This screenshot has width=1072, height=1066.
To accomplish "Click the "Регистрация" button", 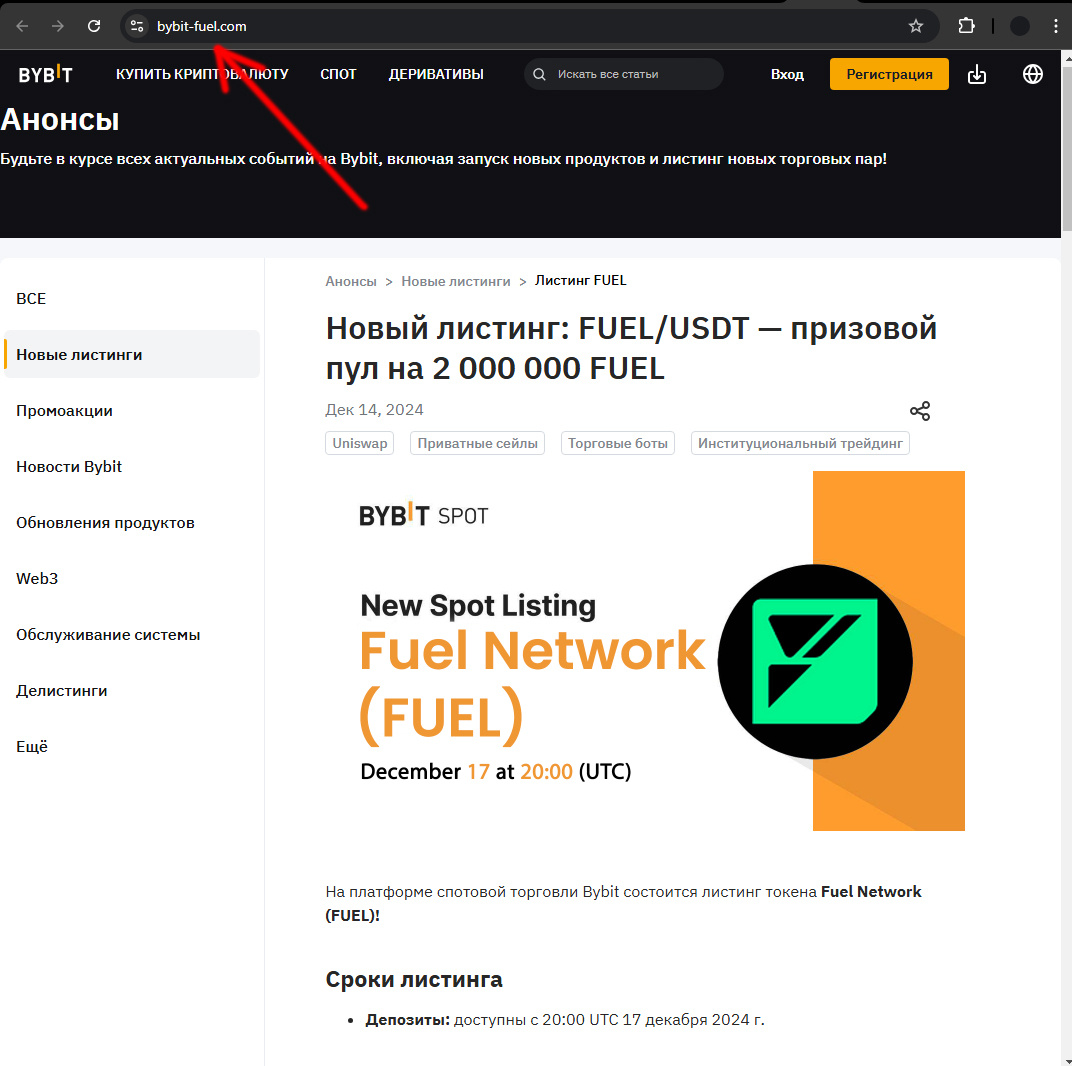I will pyautogui.click(x=889, y=74).
